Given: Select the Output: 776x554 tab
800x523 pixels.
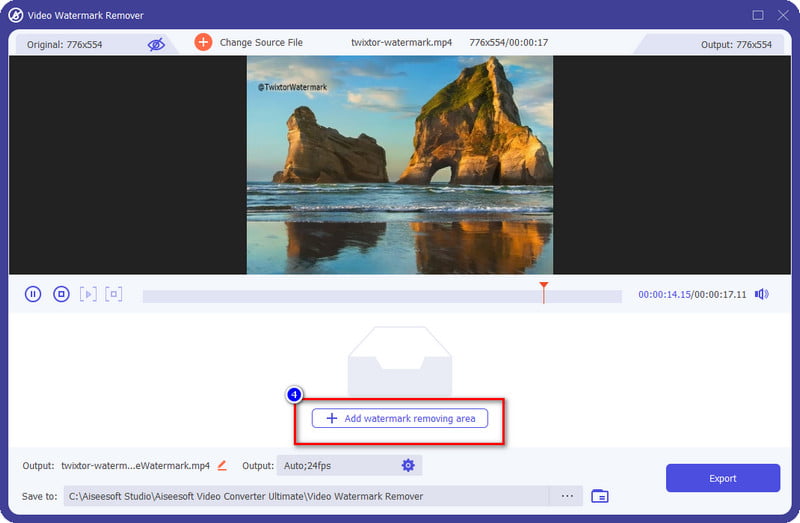Looking at the screenshot, I should pos(733,44).
